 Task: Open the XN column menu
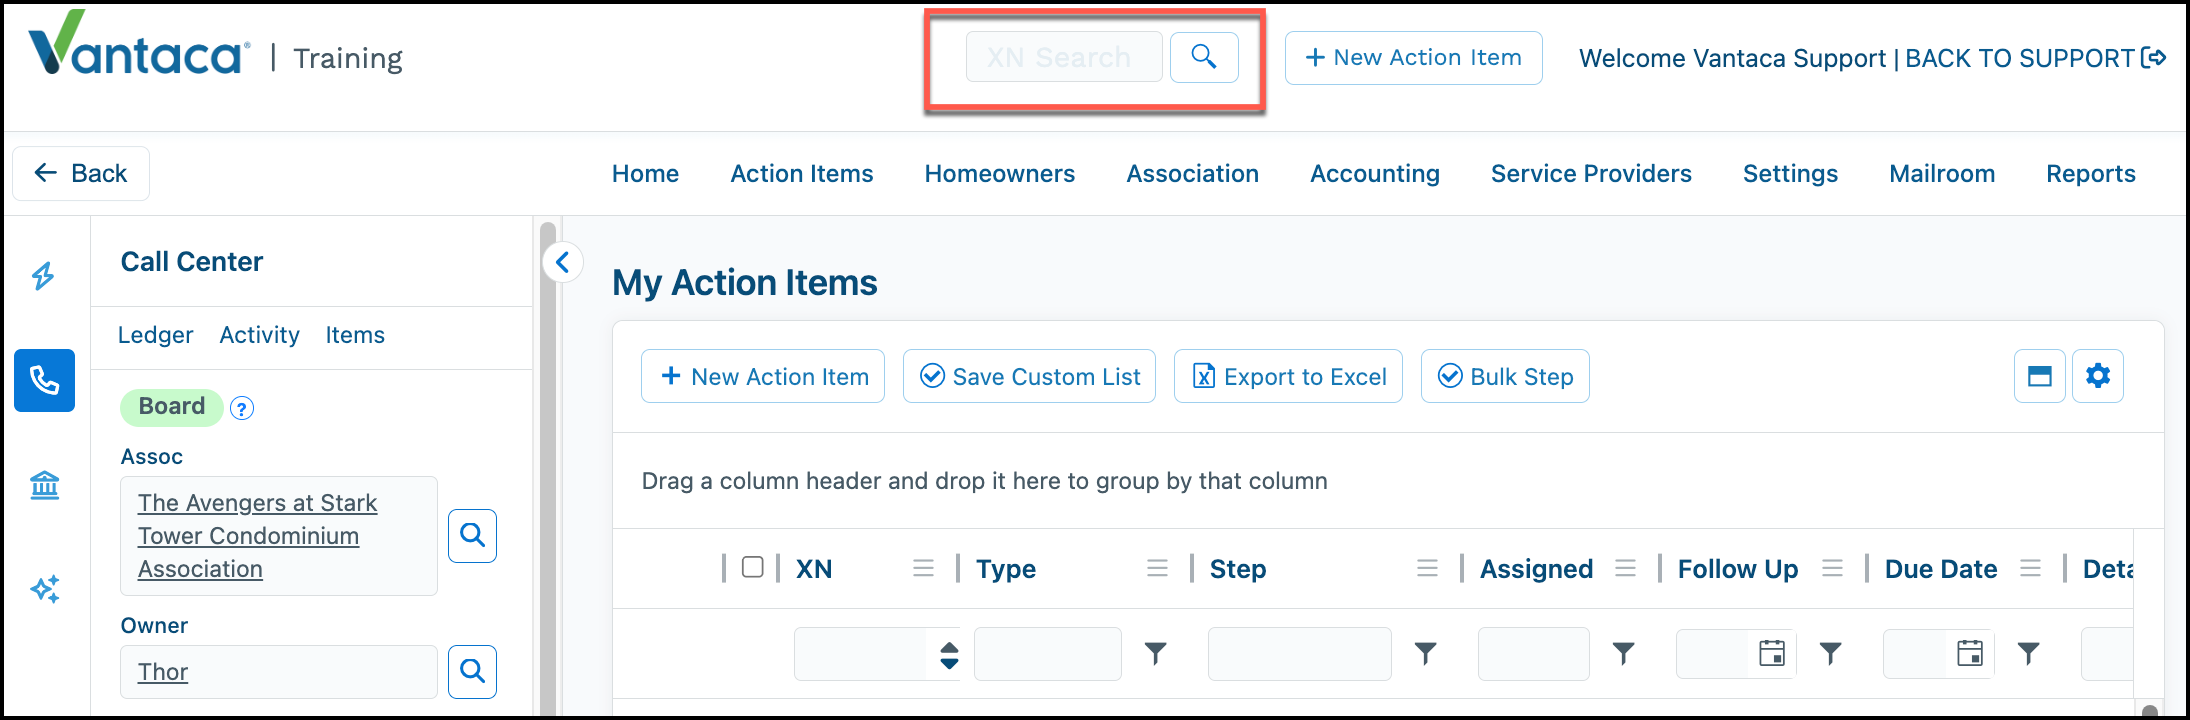(923, 568)
